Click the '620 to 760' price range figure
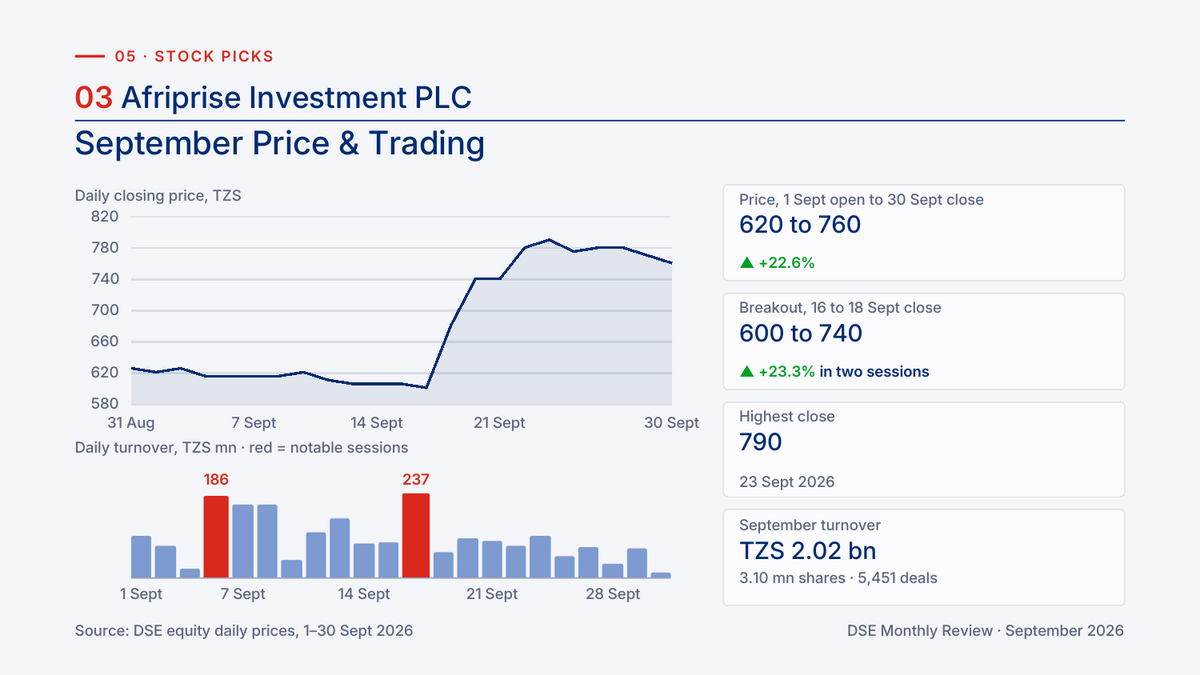 [x=800, y=225]
